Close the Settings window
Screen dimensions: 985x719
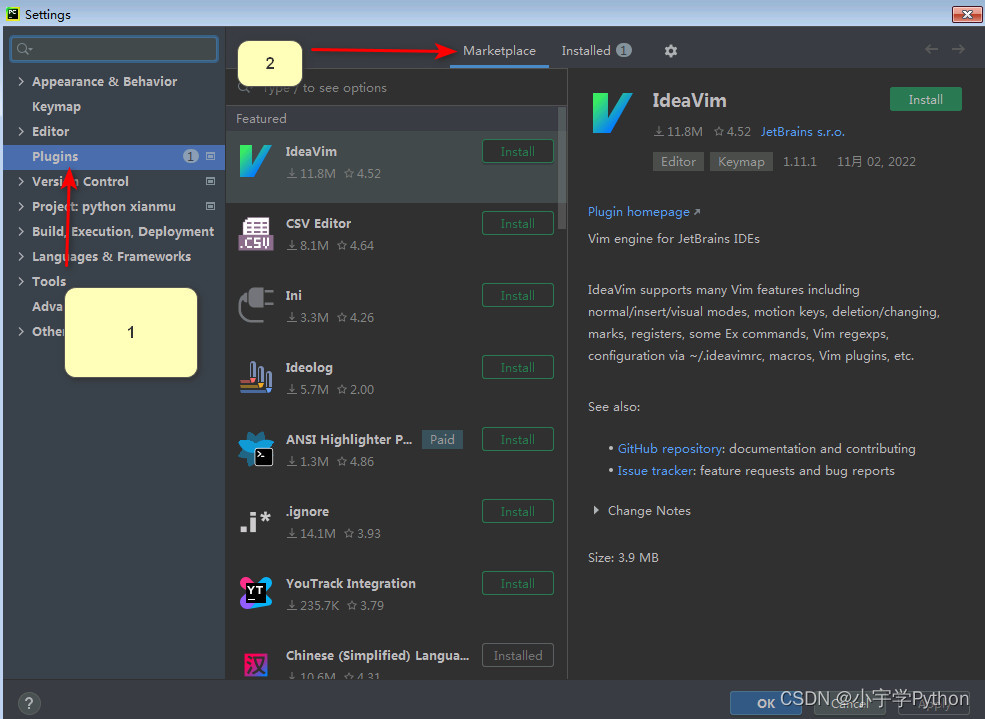coord(967,14)
